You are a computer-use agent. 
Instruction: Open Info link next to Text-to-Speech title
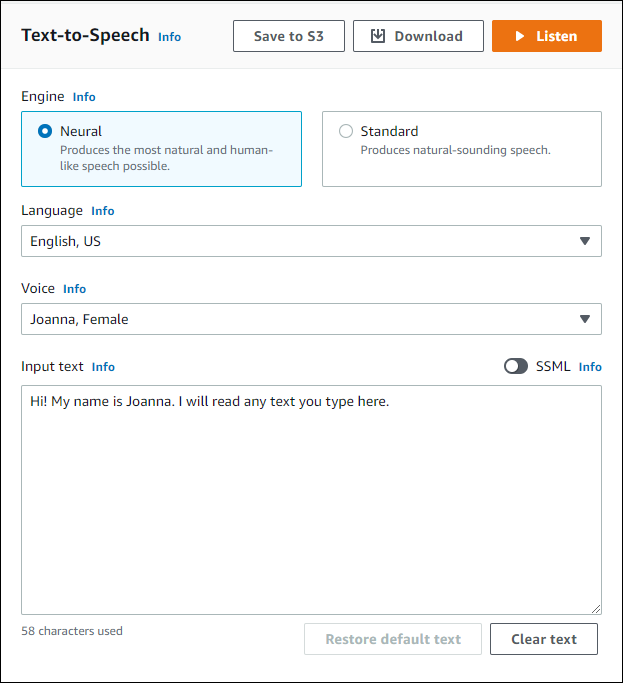tap(170, 37)
